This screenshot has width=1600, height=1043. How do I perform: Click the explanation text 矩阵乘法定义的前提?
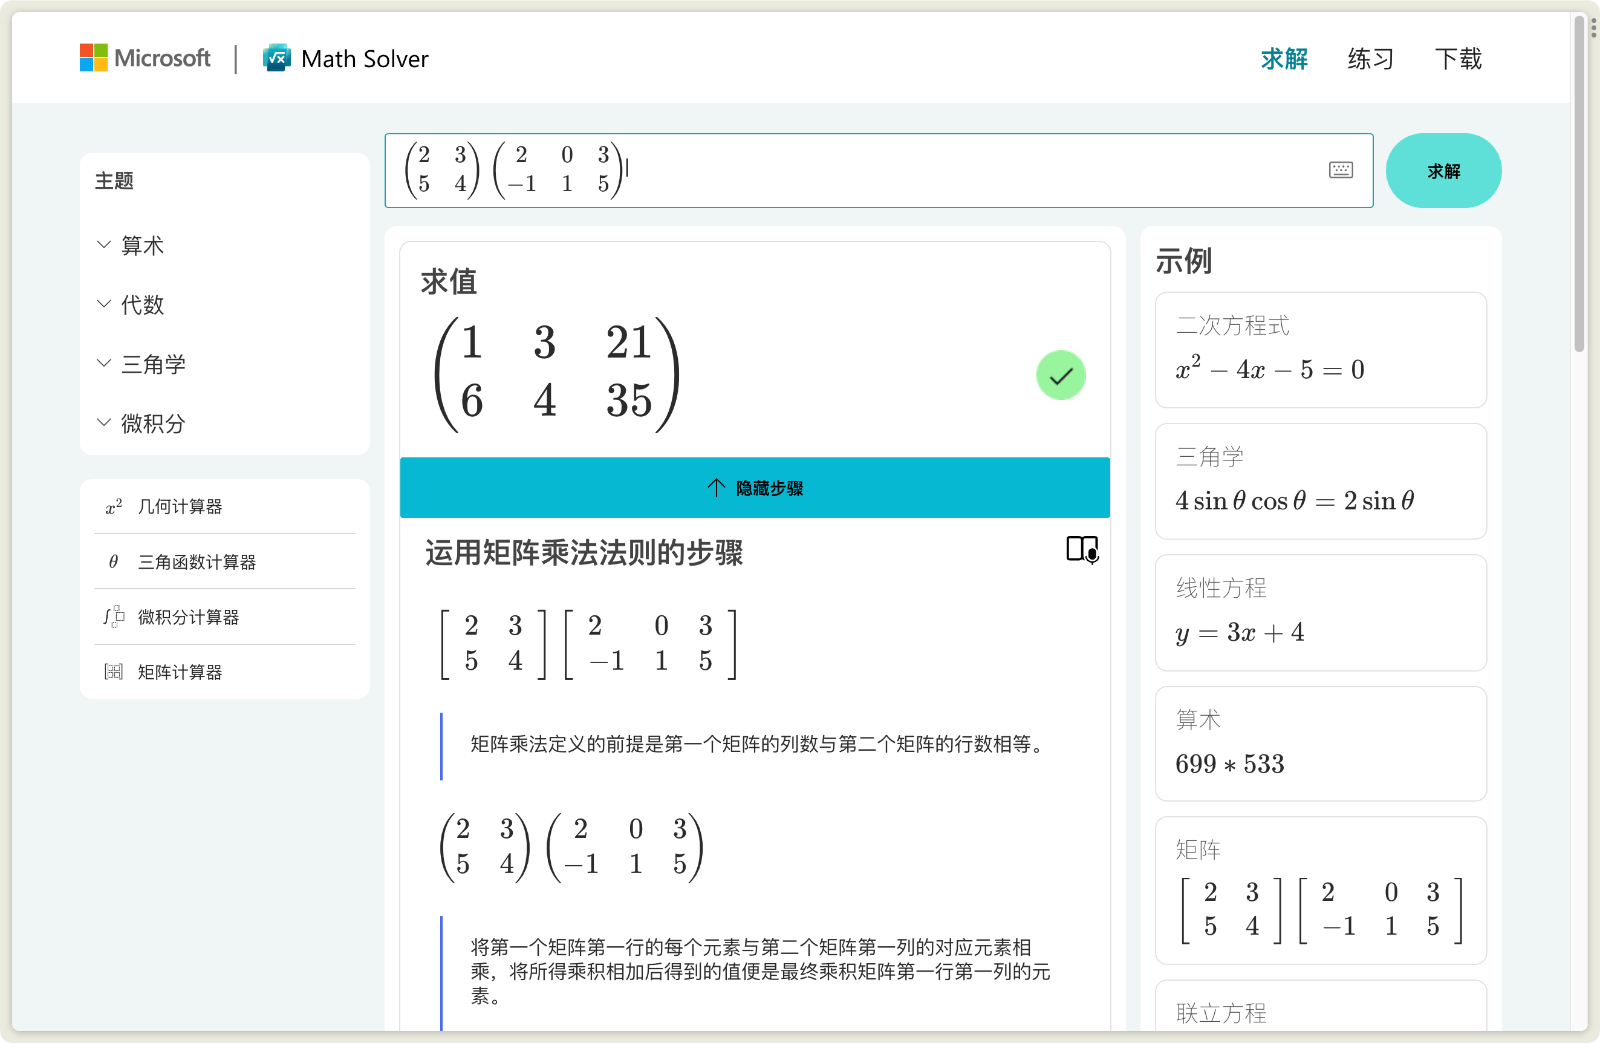760,744
